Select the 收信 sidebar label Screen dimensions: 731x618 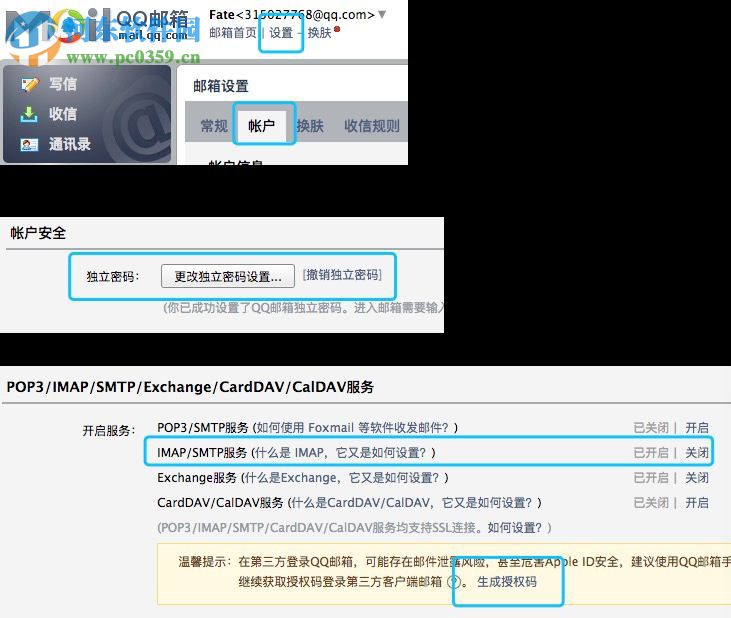(x=63, y=114)
